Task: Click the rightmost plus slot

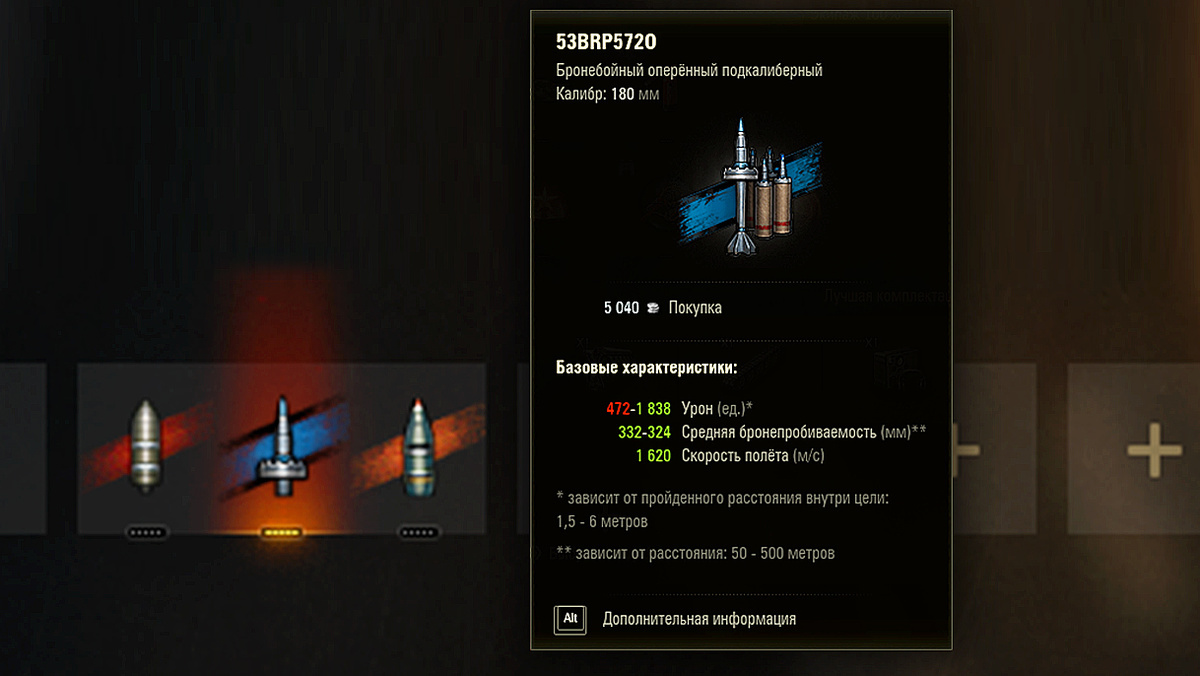Action: pyautogui.click(x=1134, y=447)
